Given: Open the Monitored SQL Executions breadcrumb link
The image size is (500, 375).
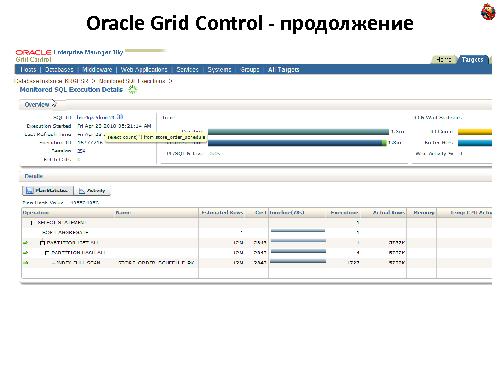Looking at the screenshot, I should tap(132, 81).
